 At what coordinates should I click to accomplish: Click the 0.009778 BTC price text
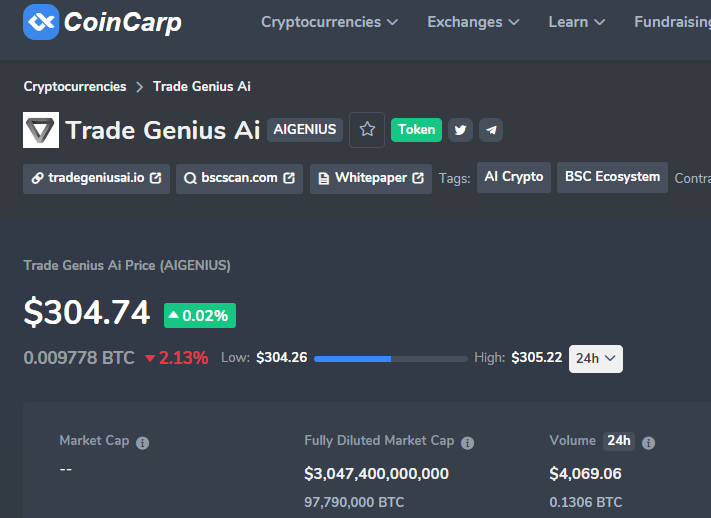[x=79, y=358]
